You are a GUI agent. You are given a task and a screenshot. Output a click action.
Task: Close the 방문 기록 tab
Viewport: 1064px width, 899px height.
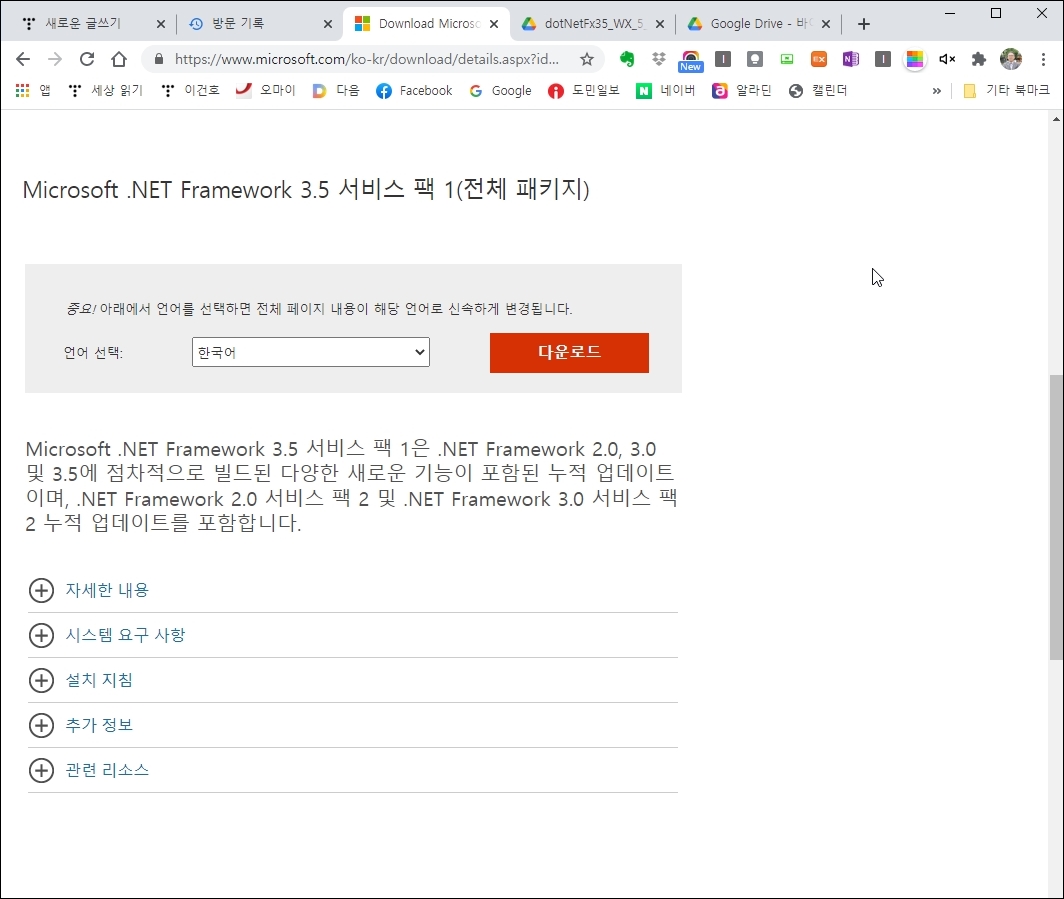[328, 24]
